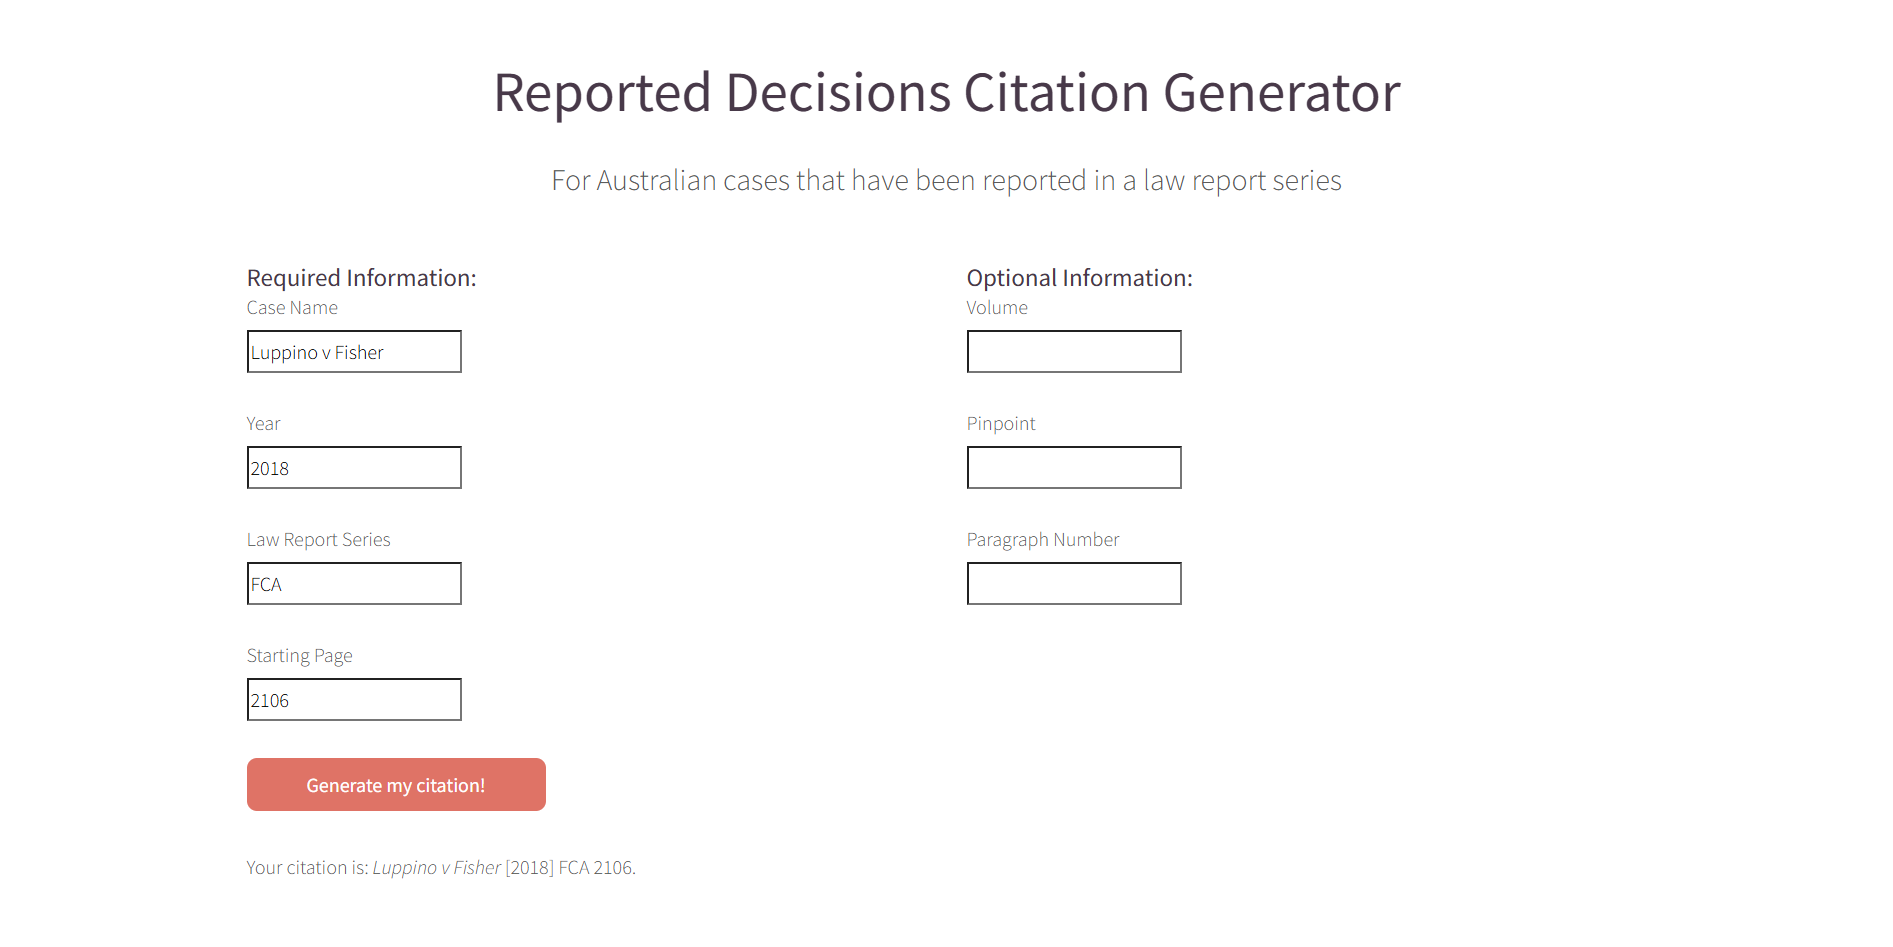1893x947 pixels.
Task: Click the Law Report Series label
Action: click(x=318, y=539)
